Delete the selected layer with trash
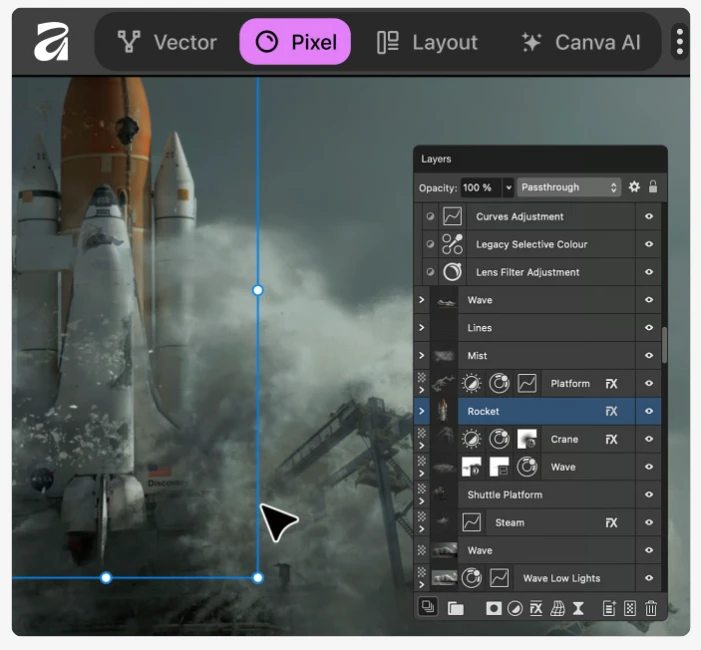701x650 pixels. (x=651, y=608)
